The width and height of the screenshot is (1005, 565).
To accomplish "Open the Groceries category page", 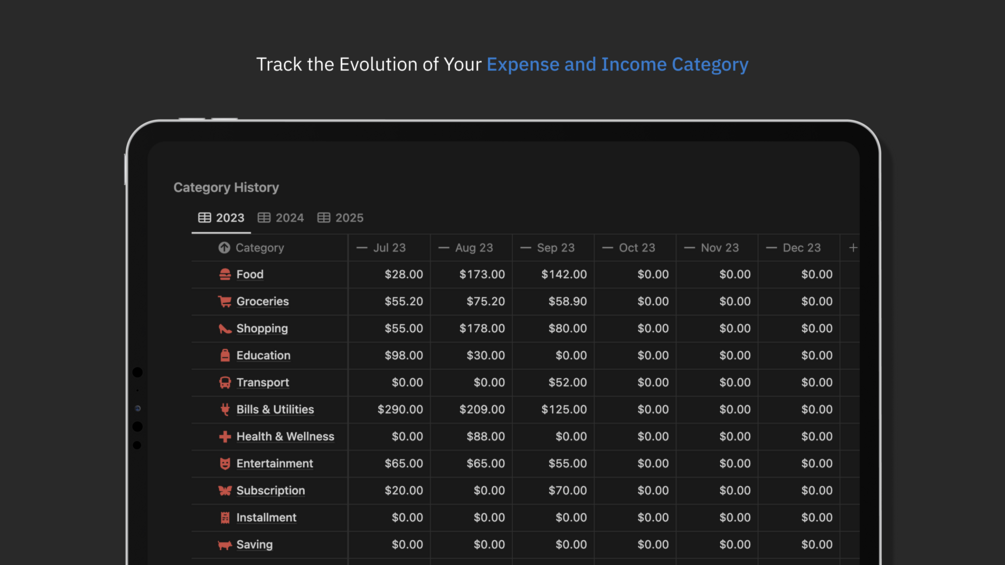I will [262, 301].
